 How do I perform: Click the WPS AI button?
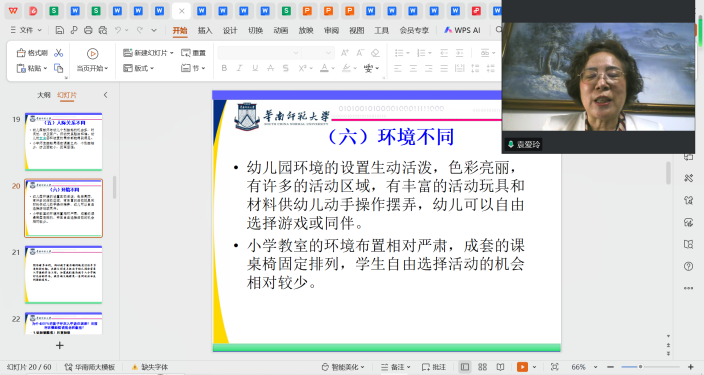pyautogui.click(x=462, y=30)
